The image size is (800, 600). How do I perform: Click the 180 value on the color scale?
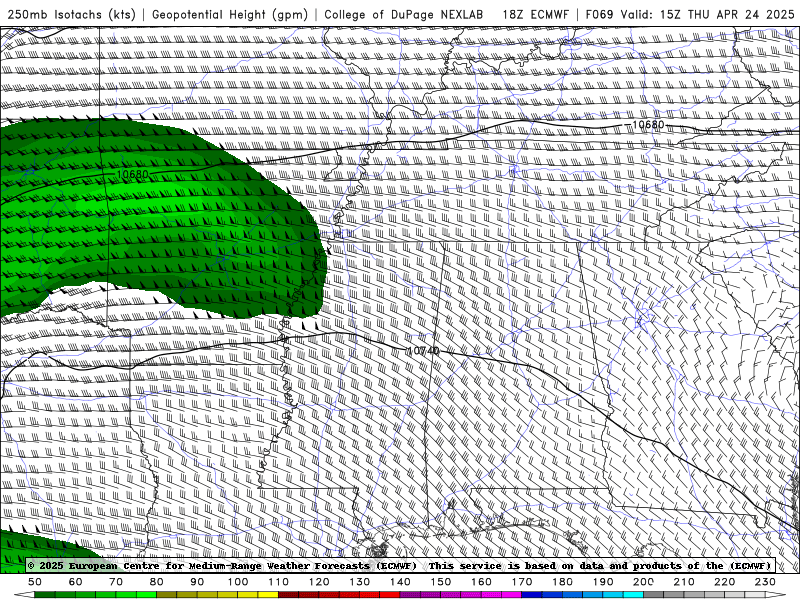click(x=562, y=582)
